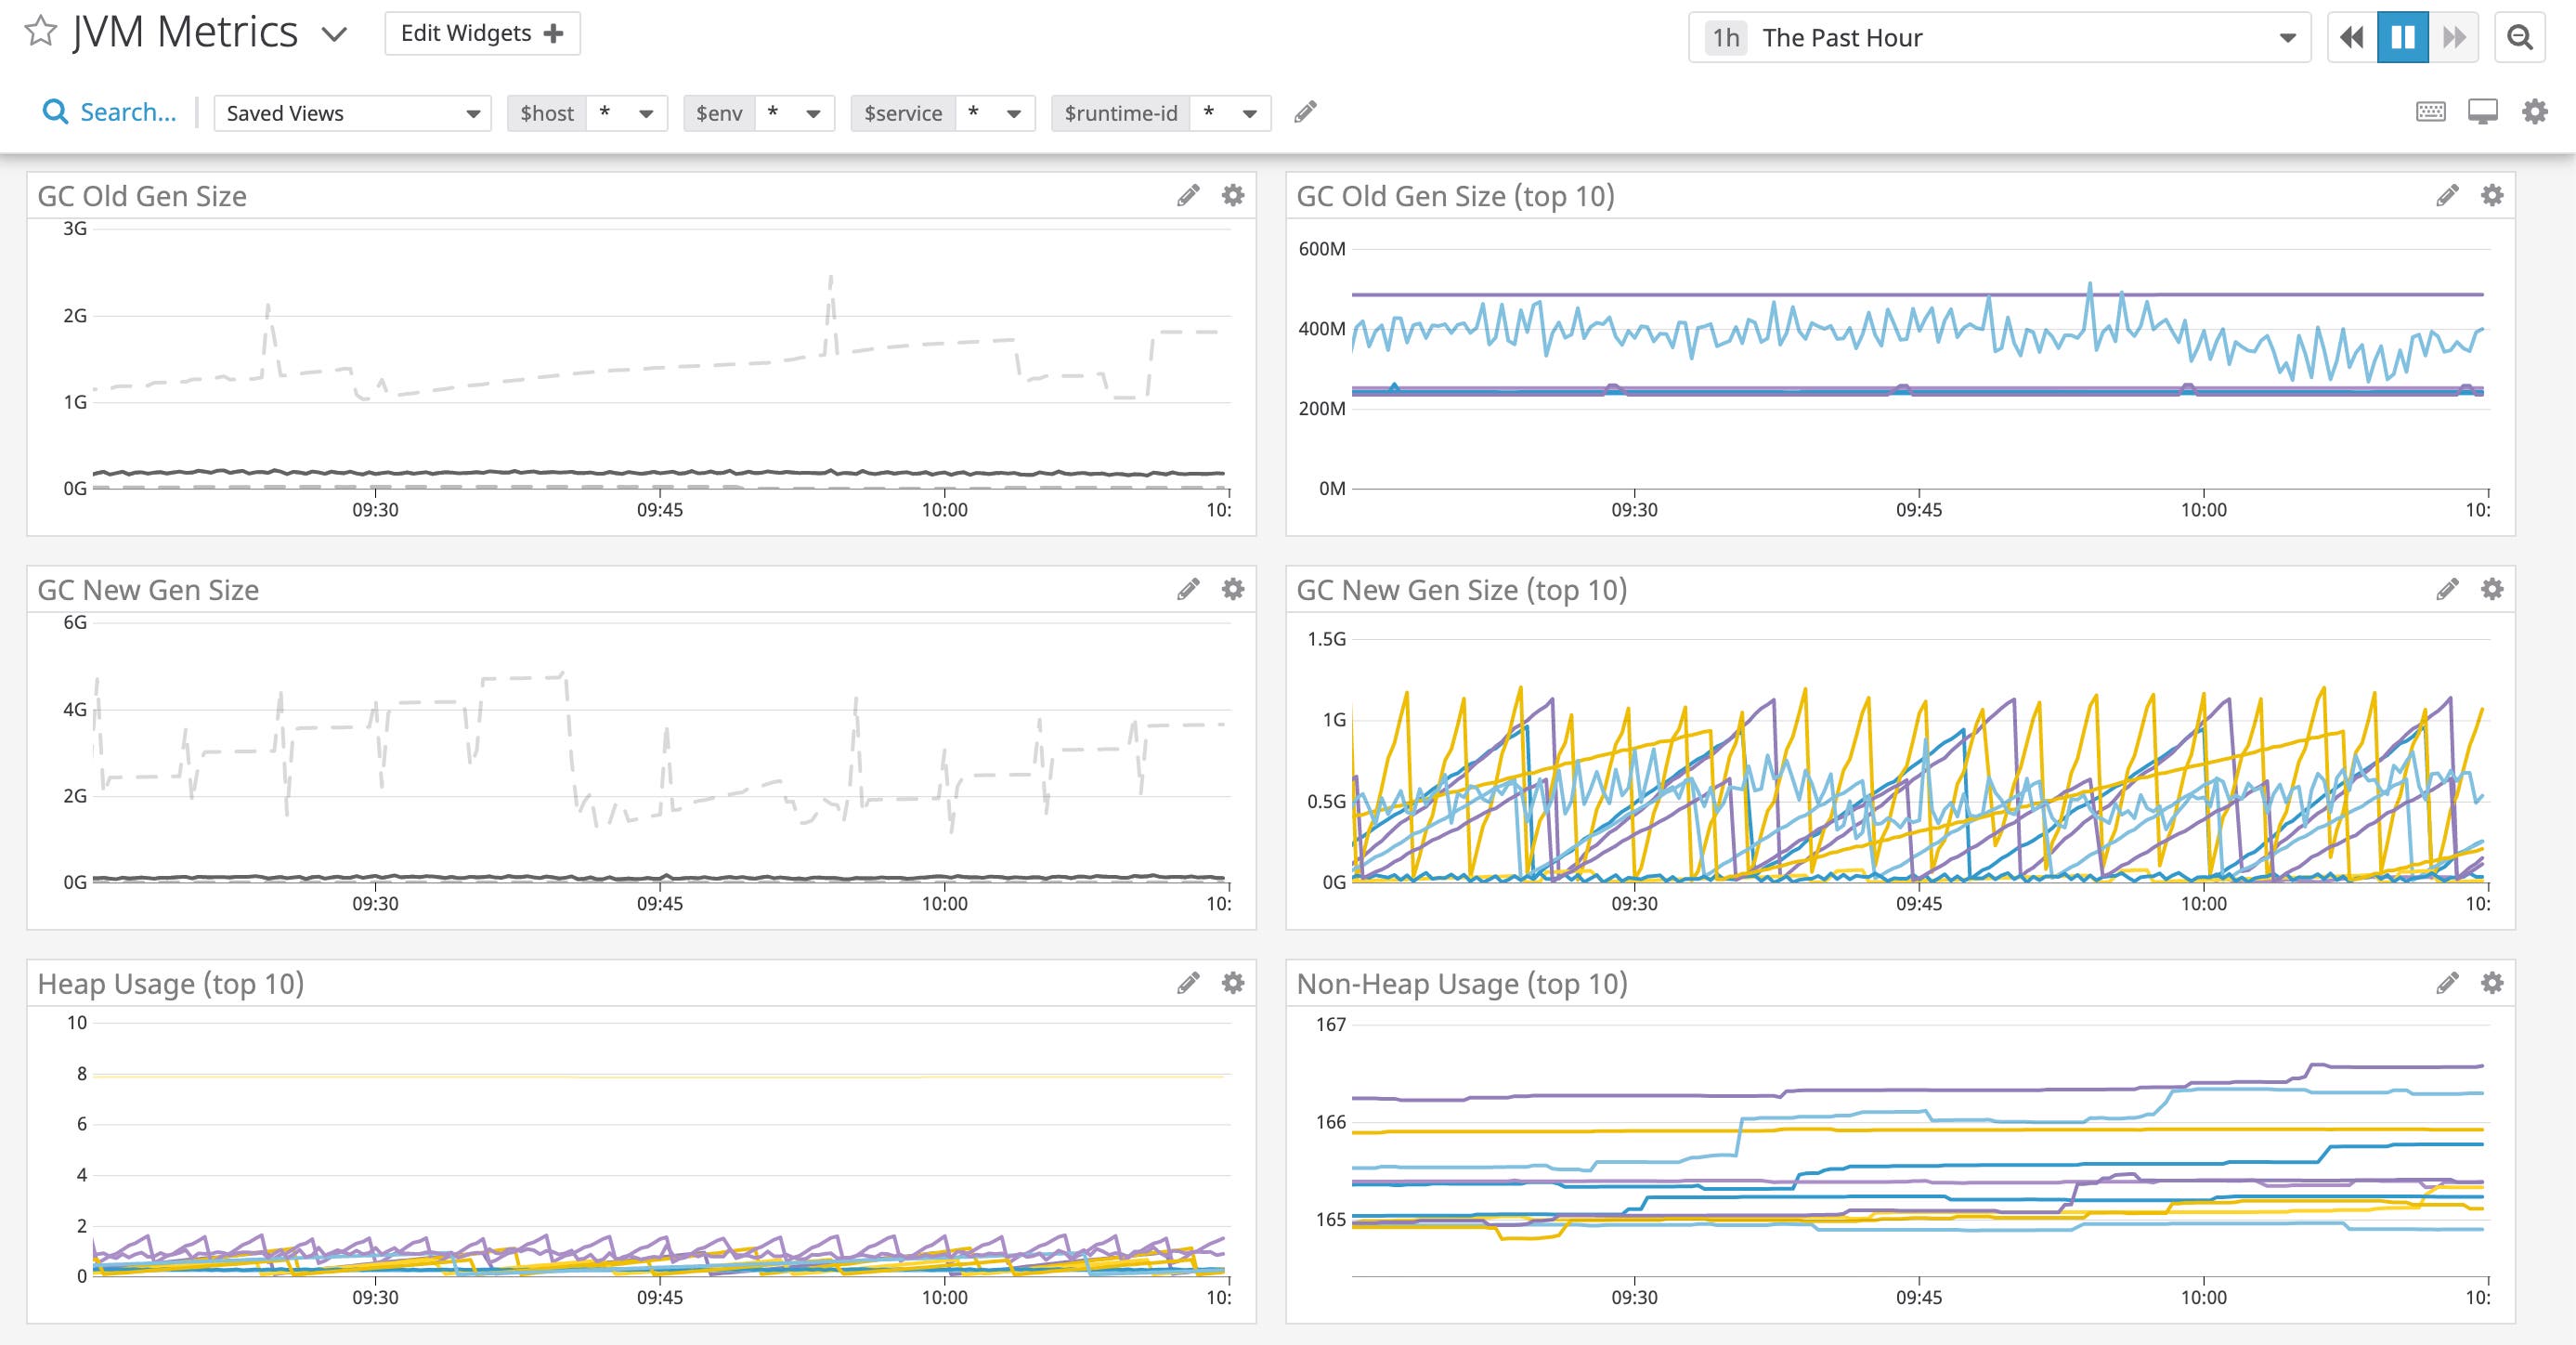Click Edit Widgets button
2576x1345 pixels.
point(483,32)
